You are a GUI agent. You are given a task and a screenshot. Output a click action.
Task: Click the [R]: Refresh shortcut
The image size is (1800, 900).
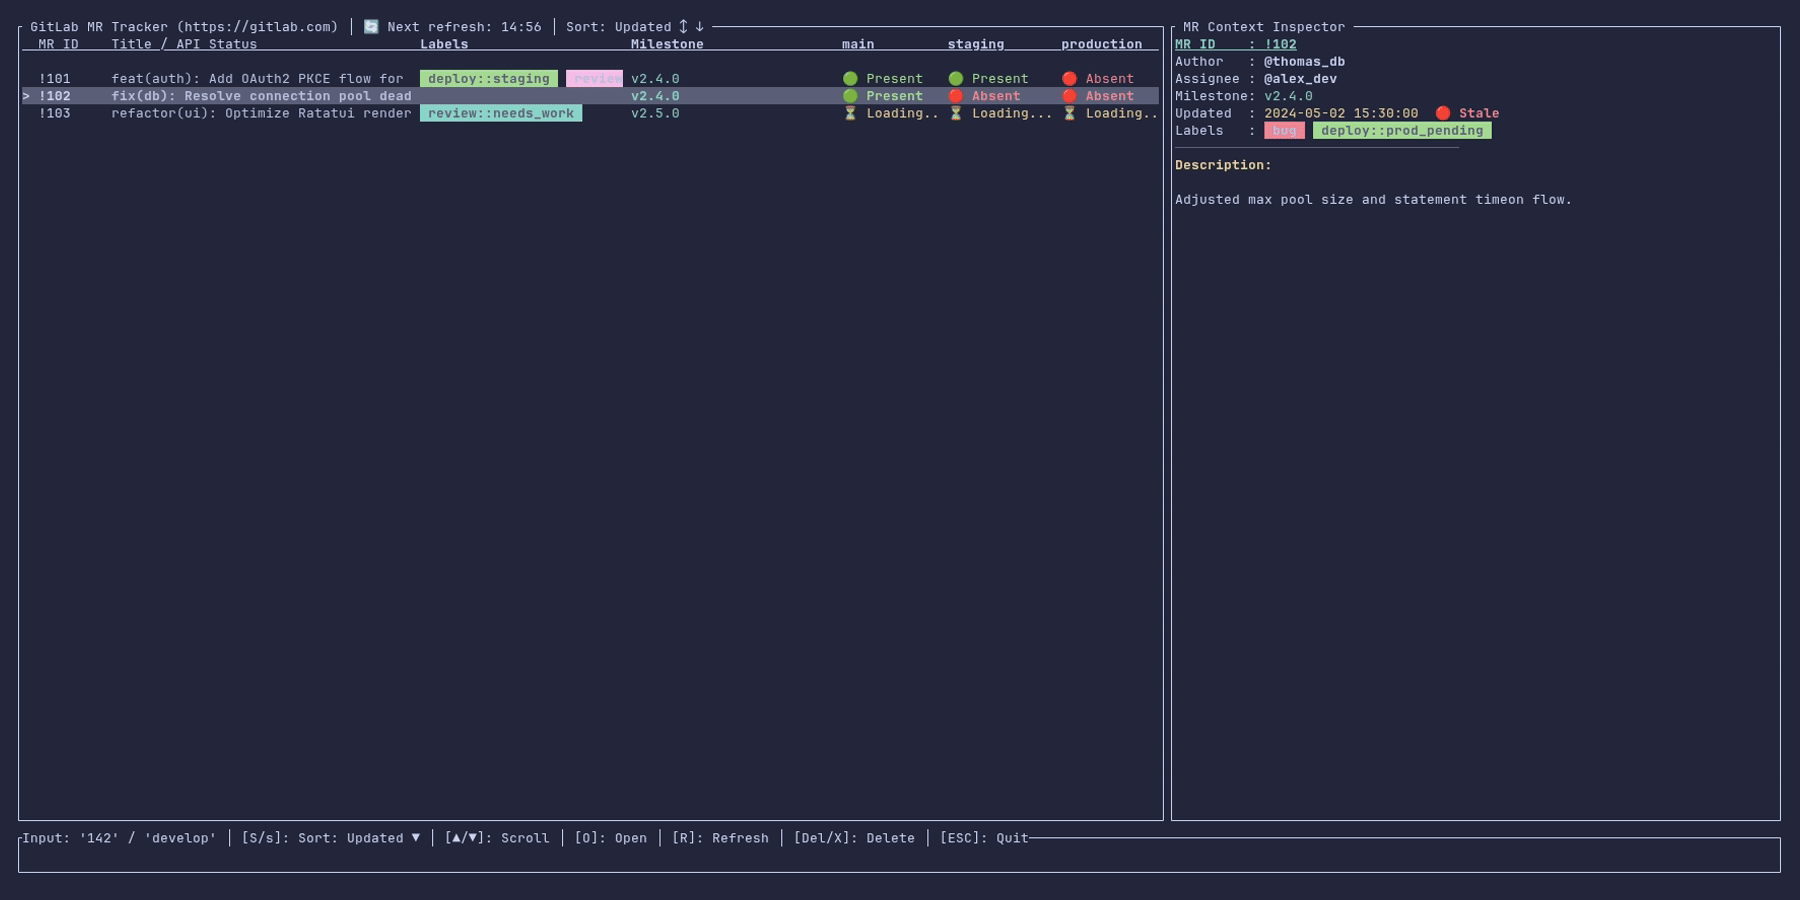coord(720,838)
